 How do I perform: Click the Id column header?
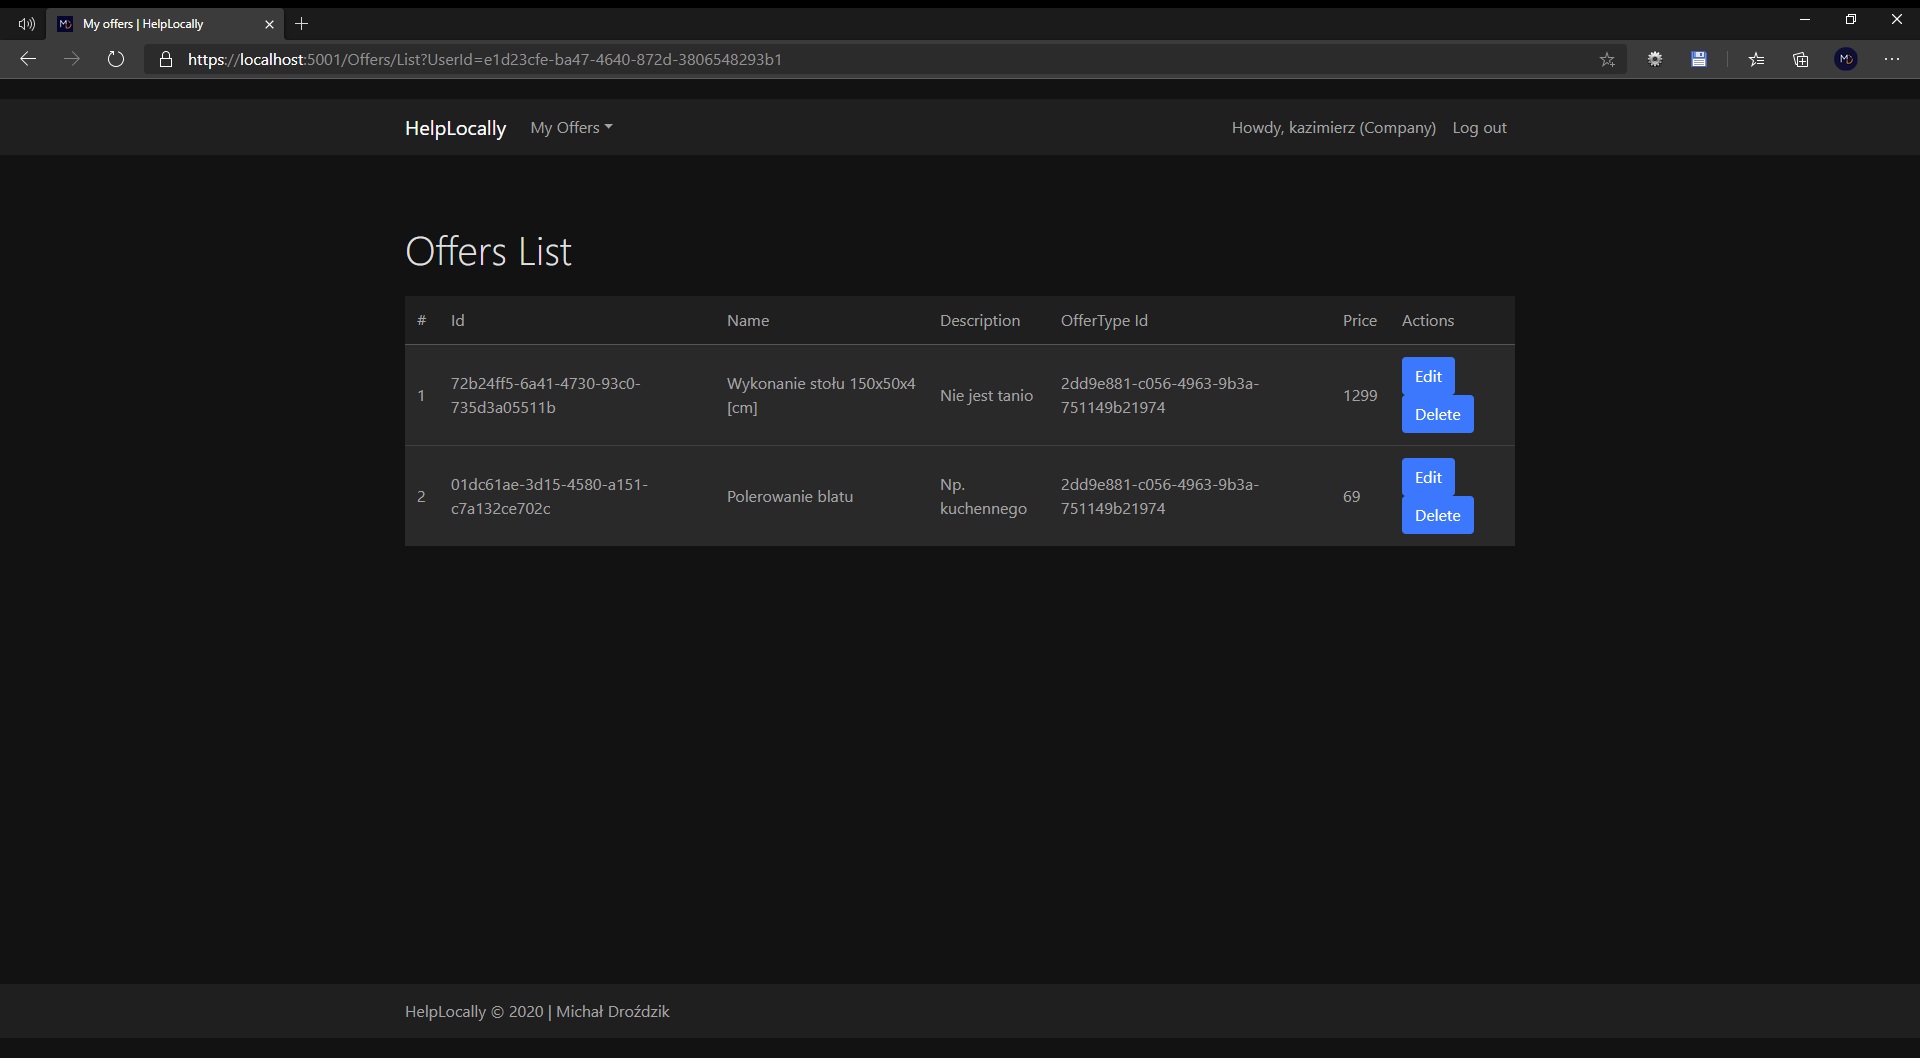tap(458, 320)
